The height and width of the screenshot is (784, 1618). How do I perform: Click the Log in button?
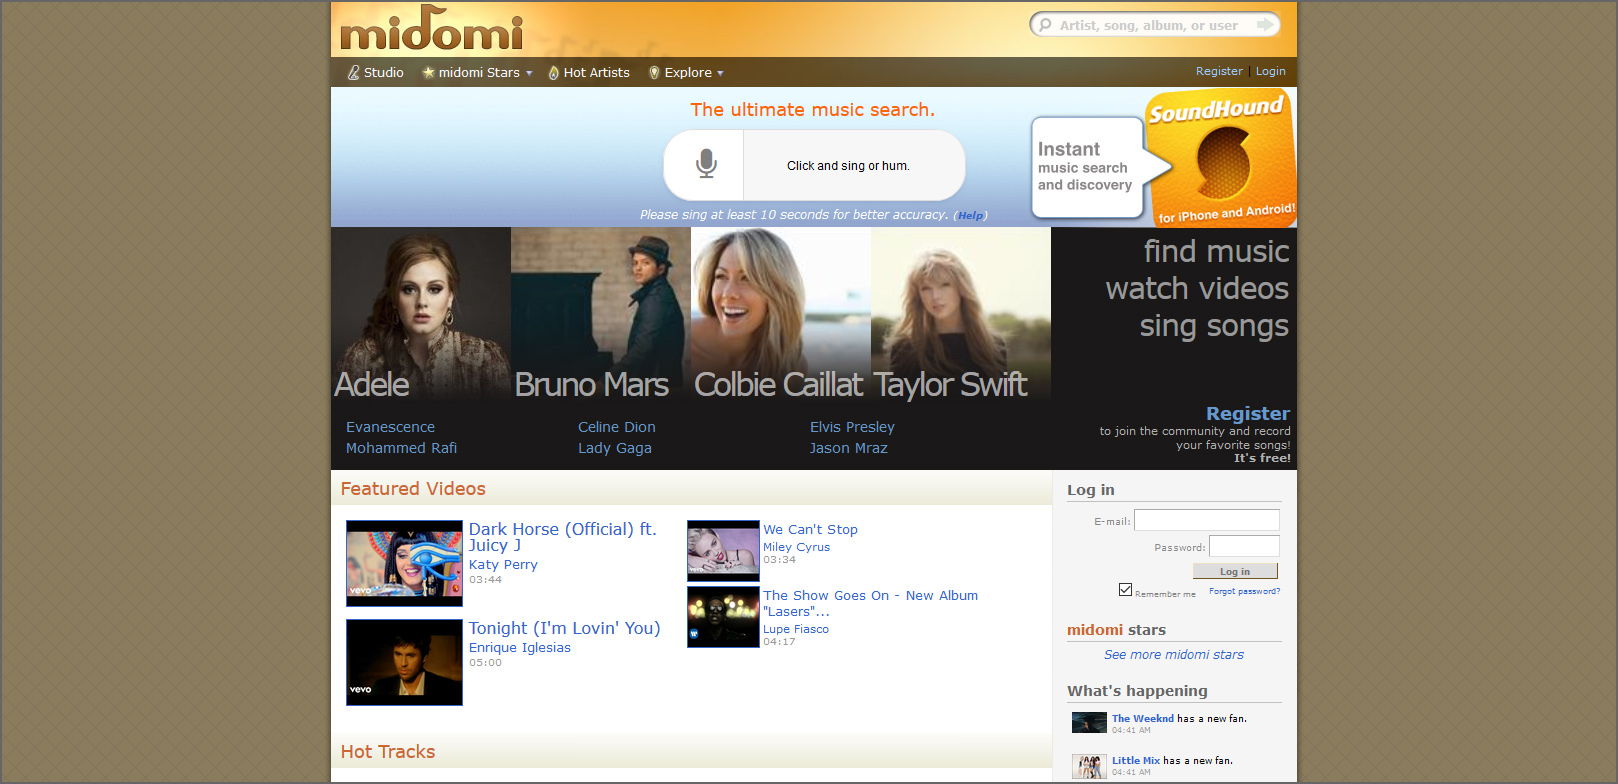coord(1235,571)
